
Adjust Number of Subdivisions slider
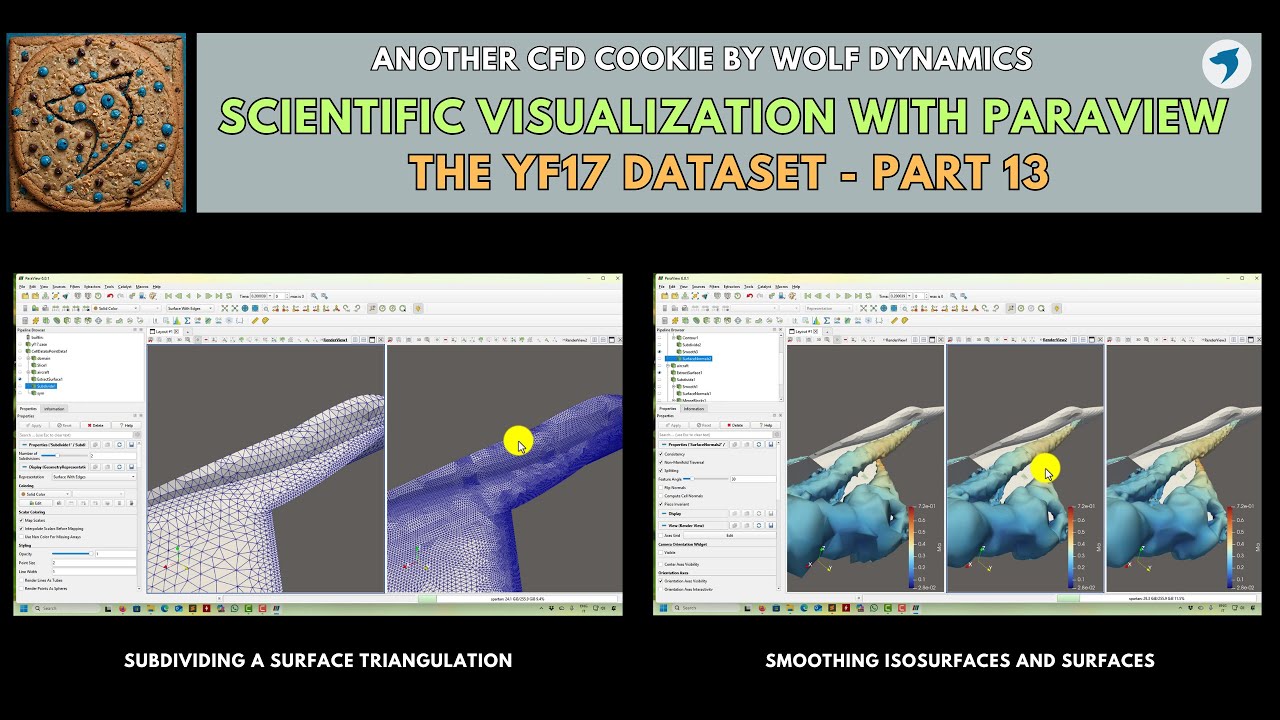pyautogui.click(x=65, y=455)
